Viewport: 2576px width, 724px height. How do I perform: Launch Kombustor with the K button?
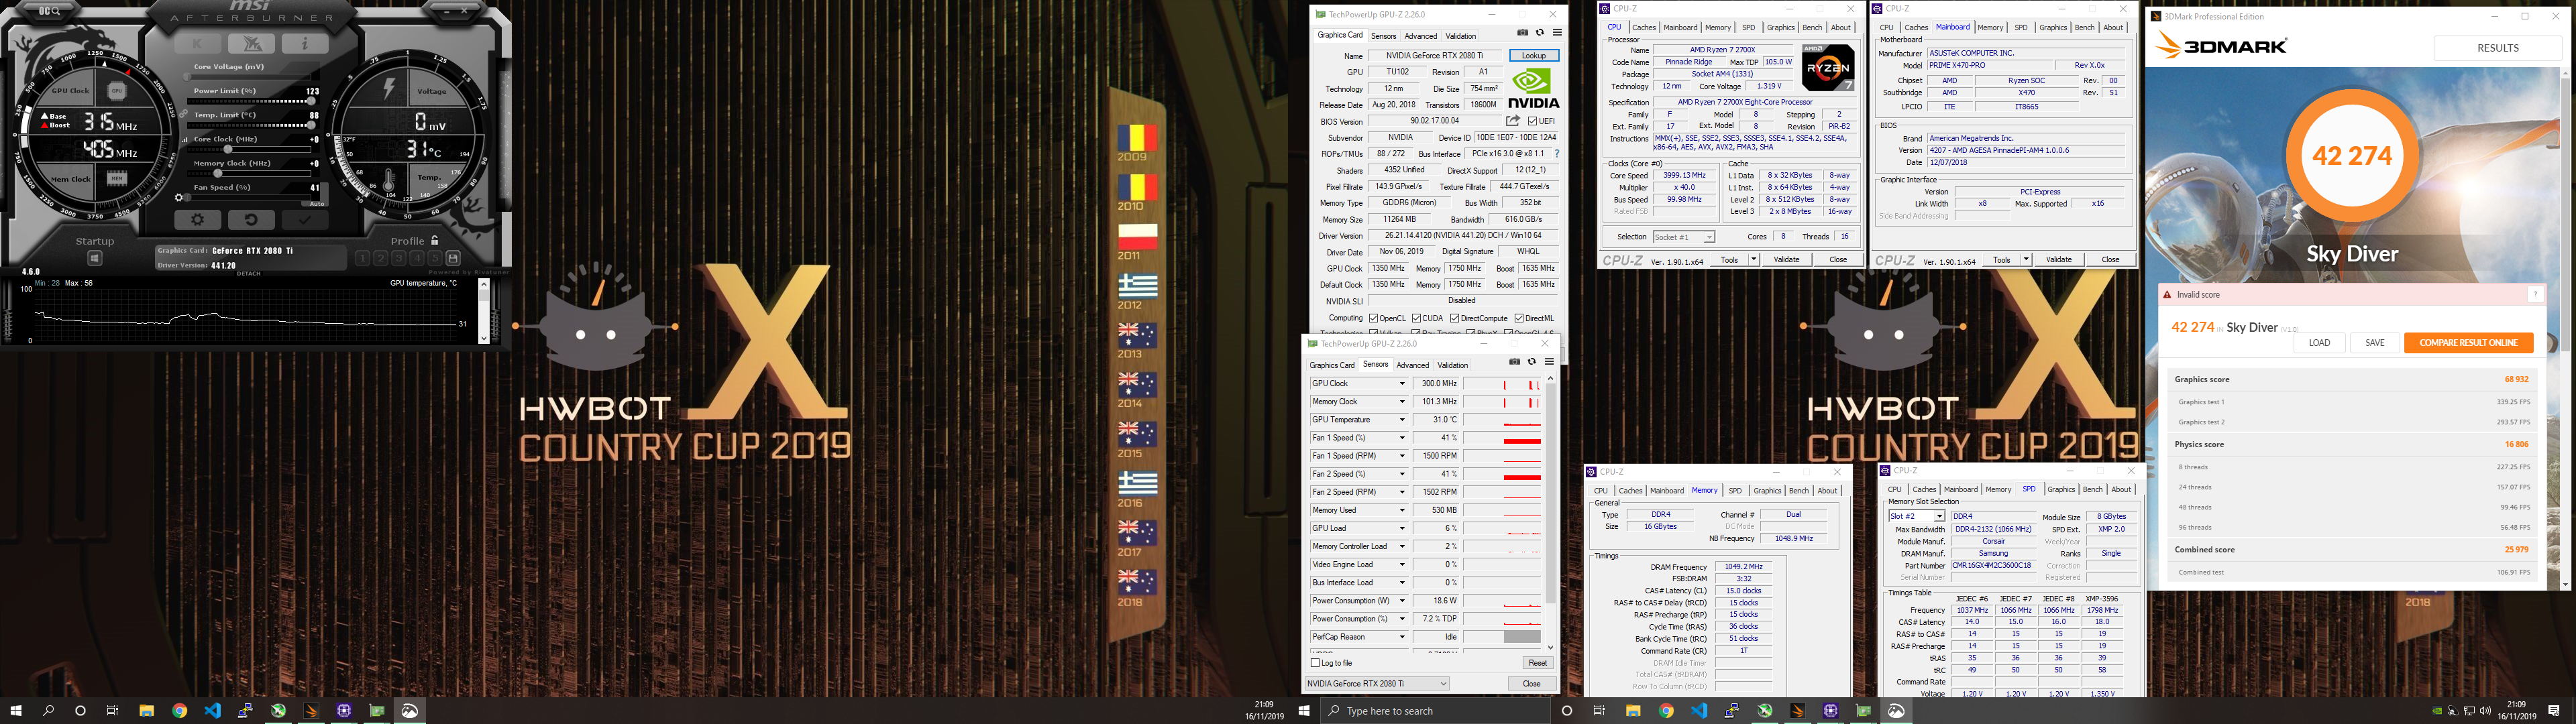tap(197, 43)
